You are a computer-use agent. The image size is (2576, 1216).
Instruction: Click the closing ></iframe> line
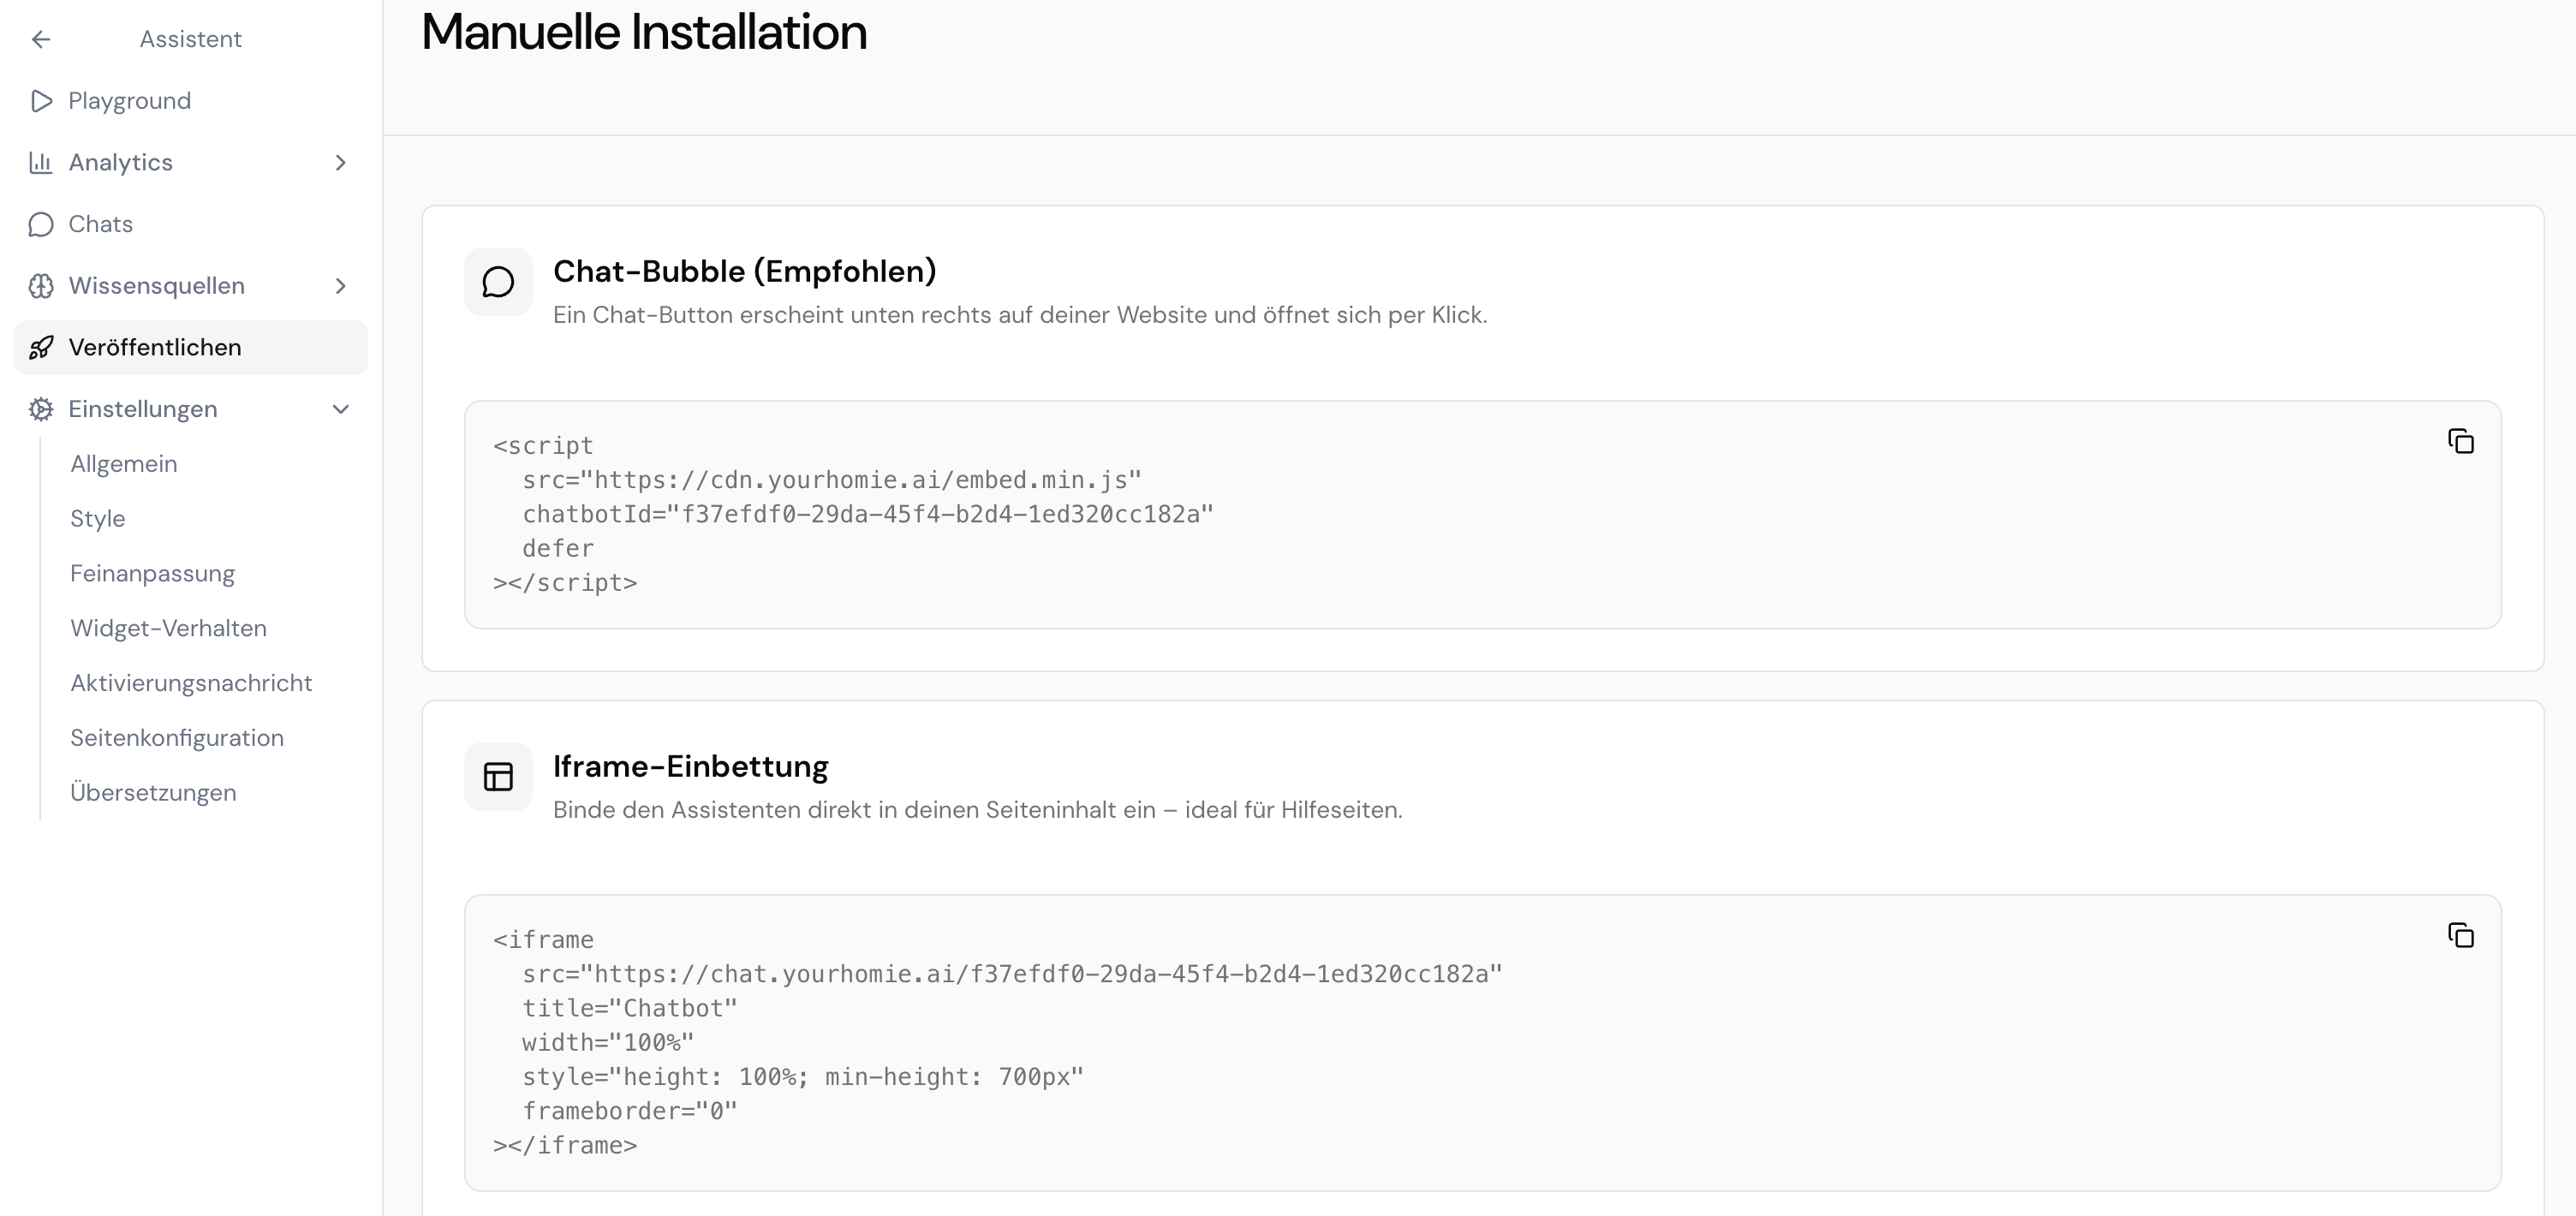click(x=565, y=1145)
